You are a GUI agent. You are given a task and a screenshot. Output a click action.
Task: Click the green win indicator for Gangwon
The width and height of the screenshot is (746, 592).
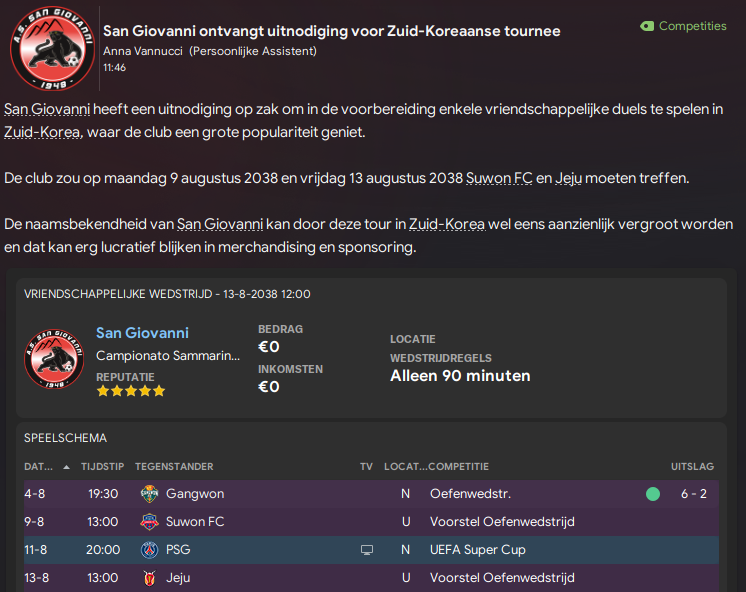tap(653, 494)
